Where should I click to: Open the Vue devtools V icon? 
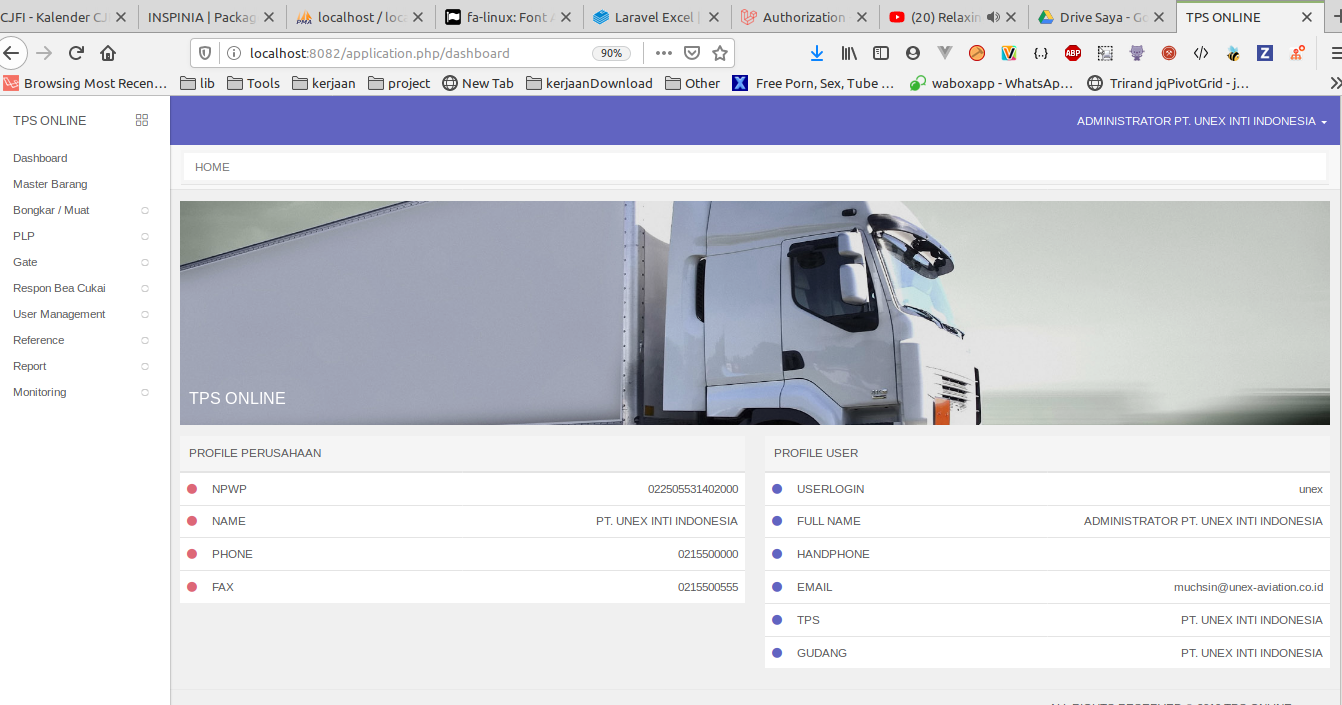pyautogui.click(x=945, y=53)
